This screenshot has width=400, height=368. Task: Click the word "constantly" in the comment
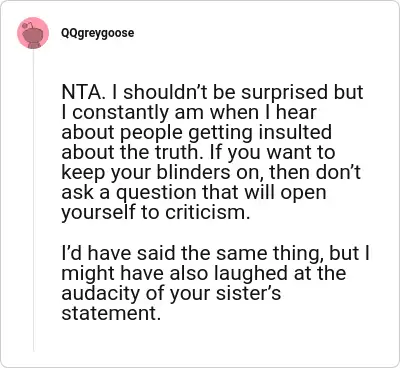tap(120, 112)
